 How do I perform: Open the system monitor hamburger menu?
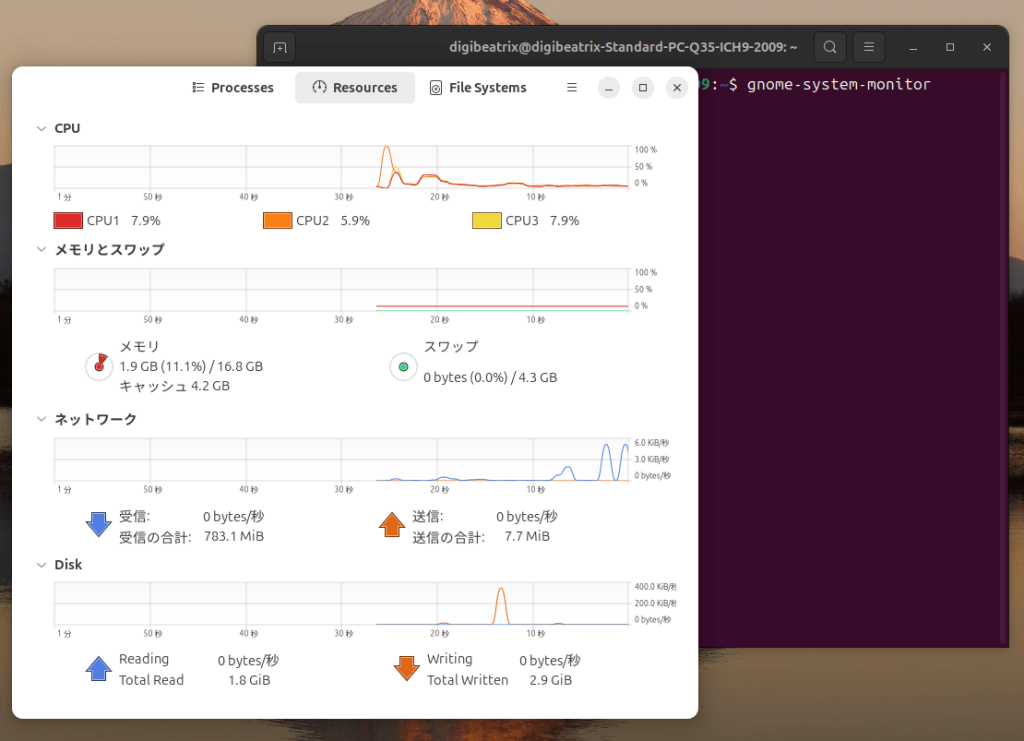point(571,87)
